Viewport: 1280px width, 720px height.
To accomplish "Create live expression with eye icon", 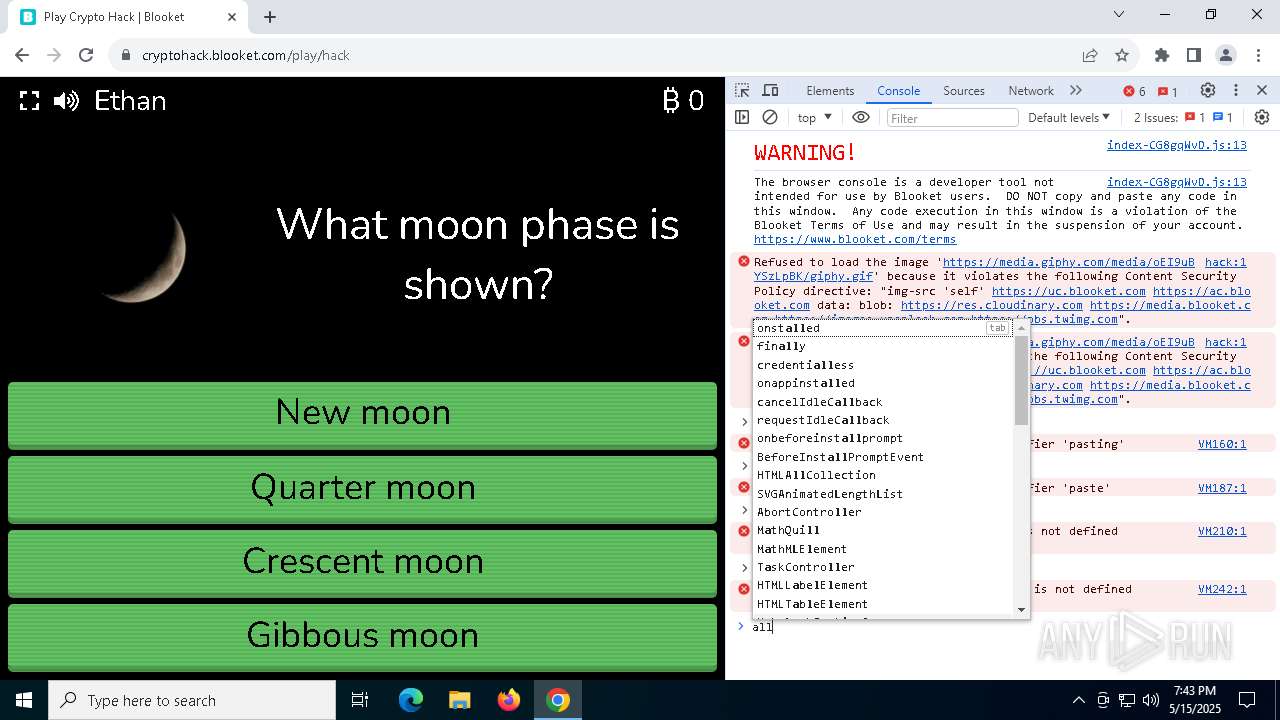I will [861, 117].
